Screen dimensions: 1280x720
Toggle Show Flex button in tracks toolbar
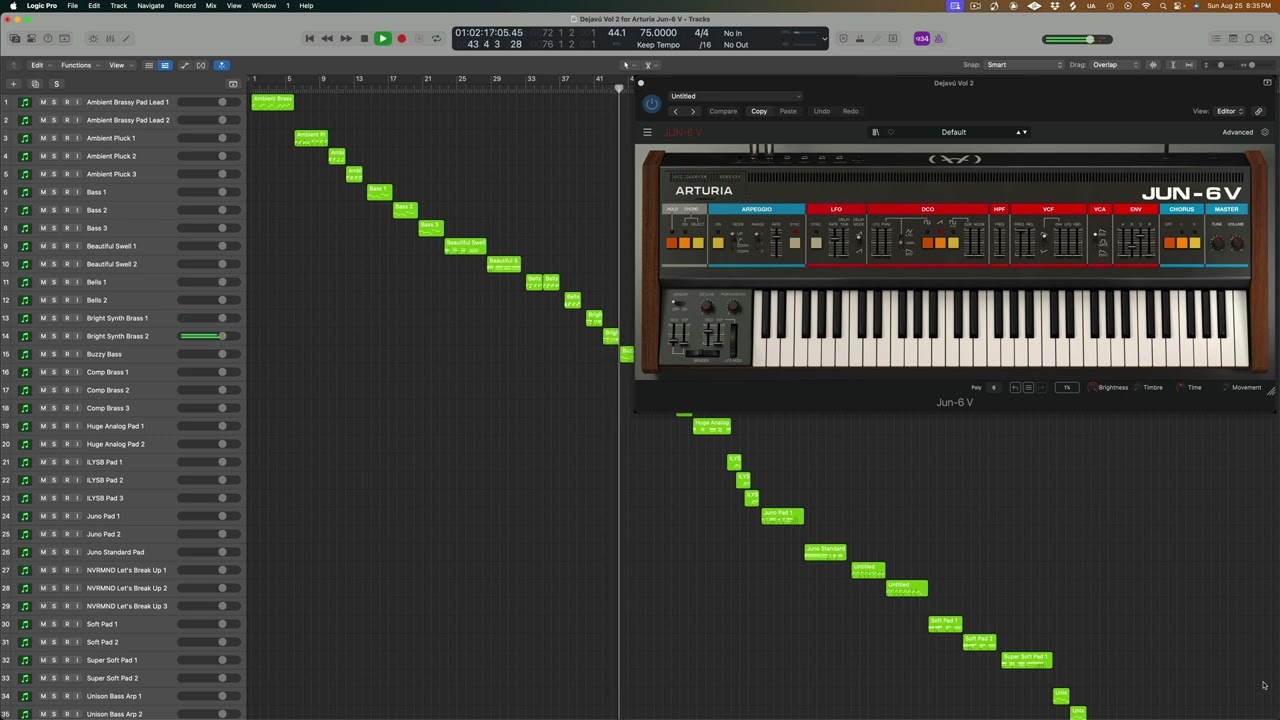pos(201,65)
